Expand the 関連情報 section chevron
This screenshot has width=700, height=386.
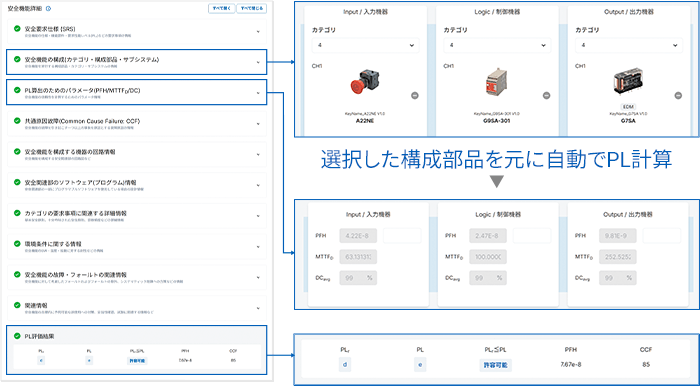pyautogui.click(x=258, y=309)
